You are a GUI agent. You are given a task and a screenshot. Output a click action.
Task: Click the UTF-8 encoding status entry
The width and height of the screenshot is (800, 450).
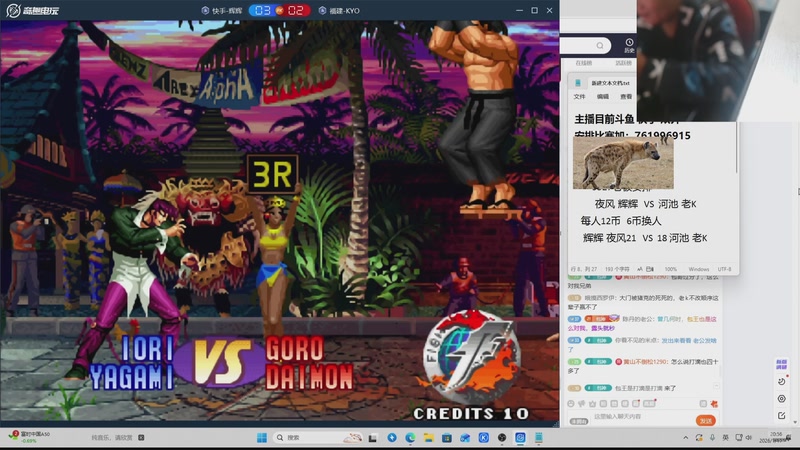click(724, 269)
